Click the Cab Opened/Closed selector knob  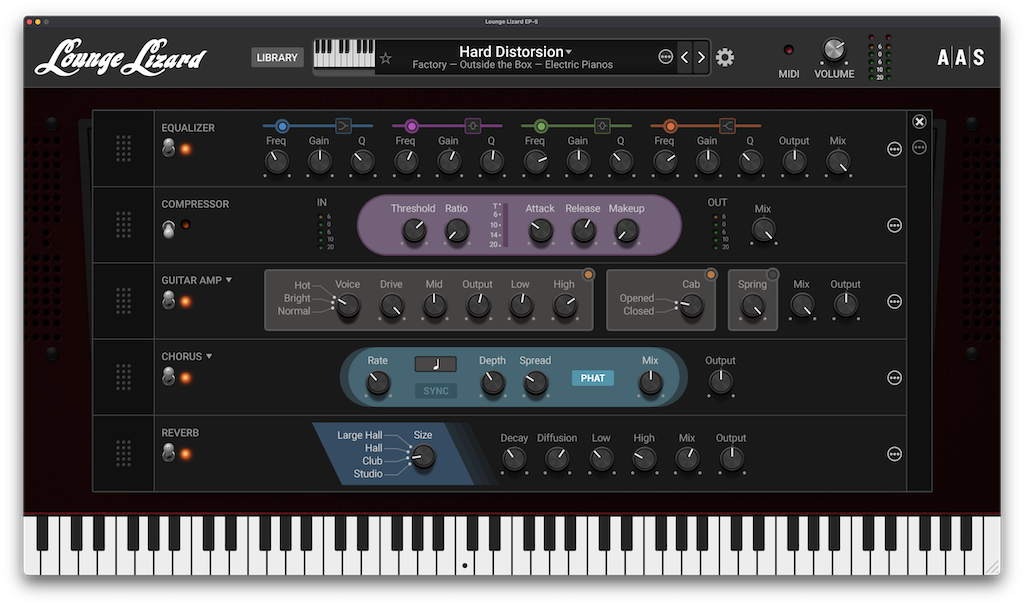tap(691, 306)
